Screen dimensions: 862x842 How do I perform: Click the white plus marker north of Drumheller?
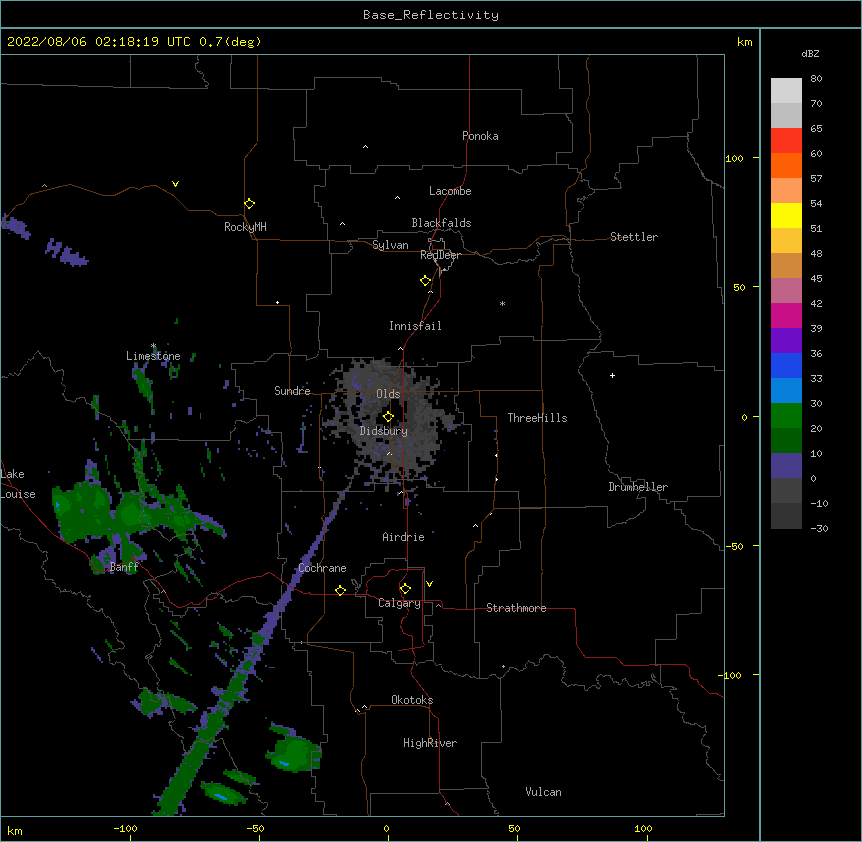612,375
